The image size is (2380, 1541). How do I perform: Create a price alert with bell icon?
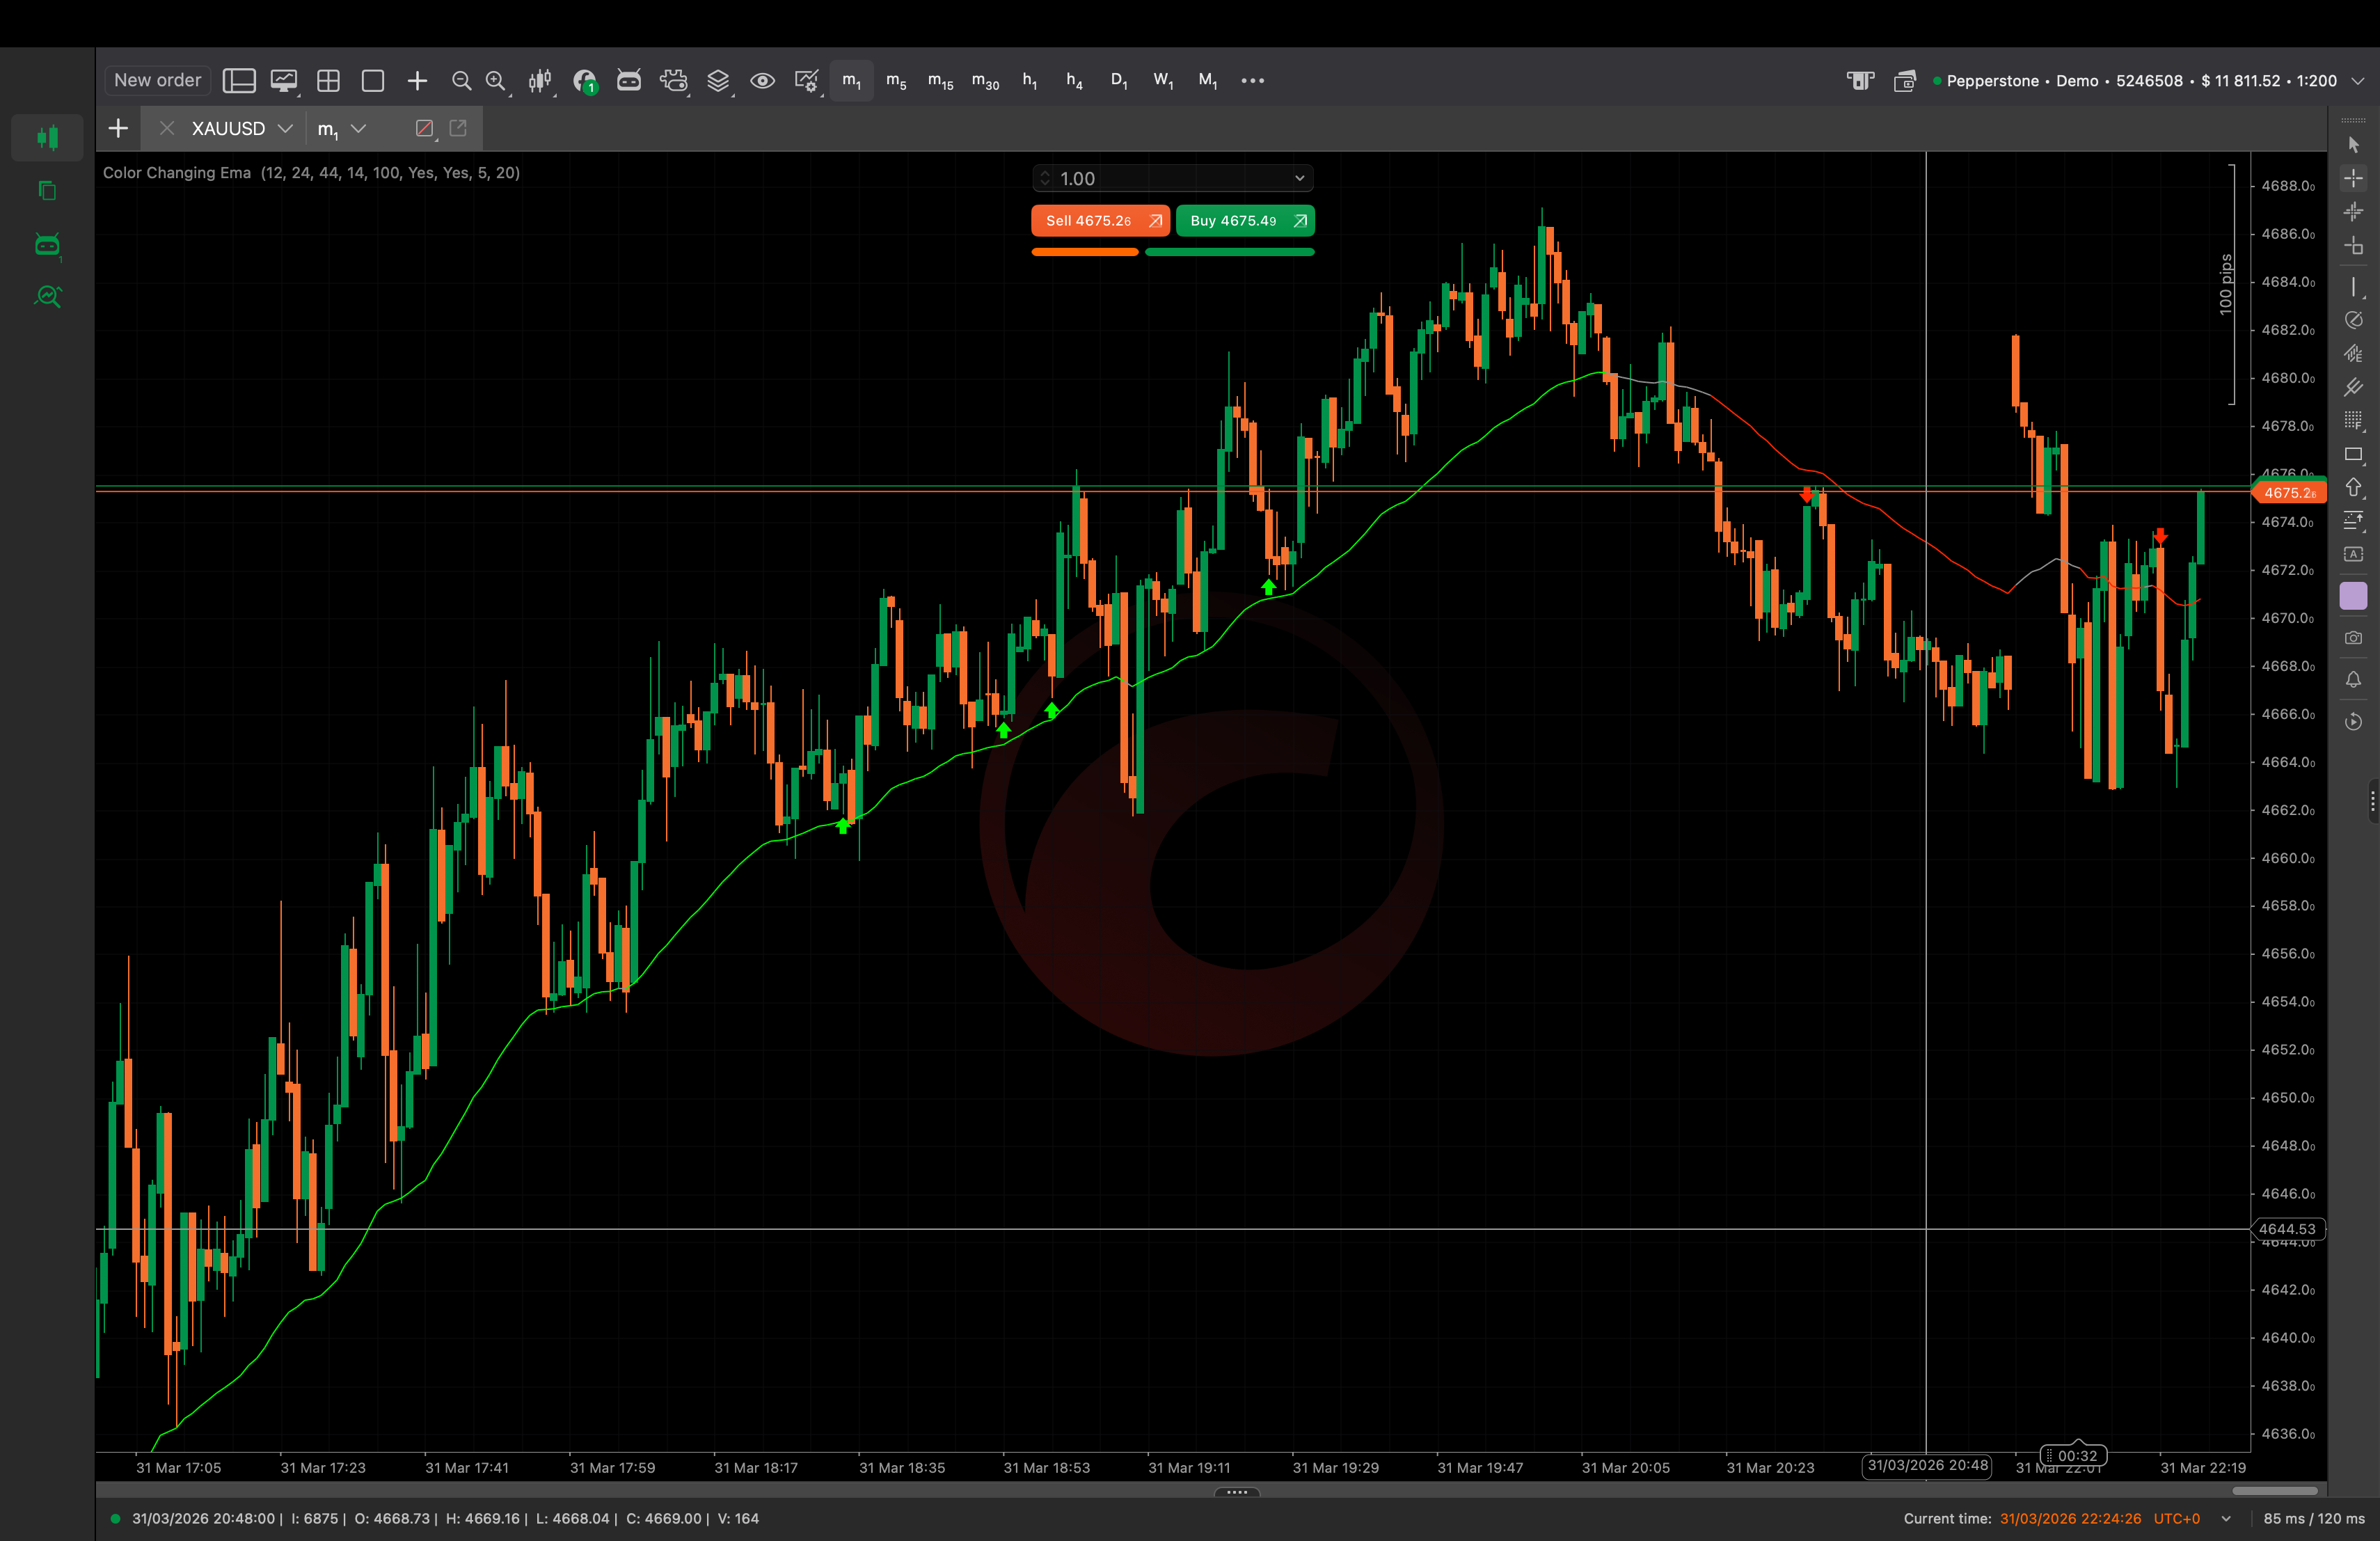click(x=2353, y=680)
